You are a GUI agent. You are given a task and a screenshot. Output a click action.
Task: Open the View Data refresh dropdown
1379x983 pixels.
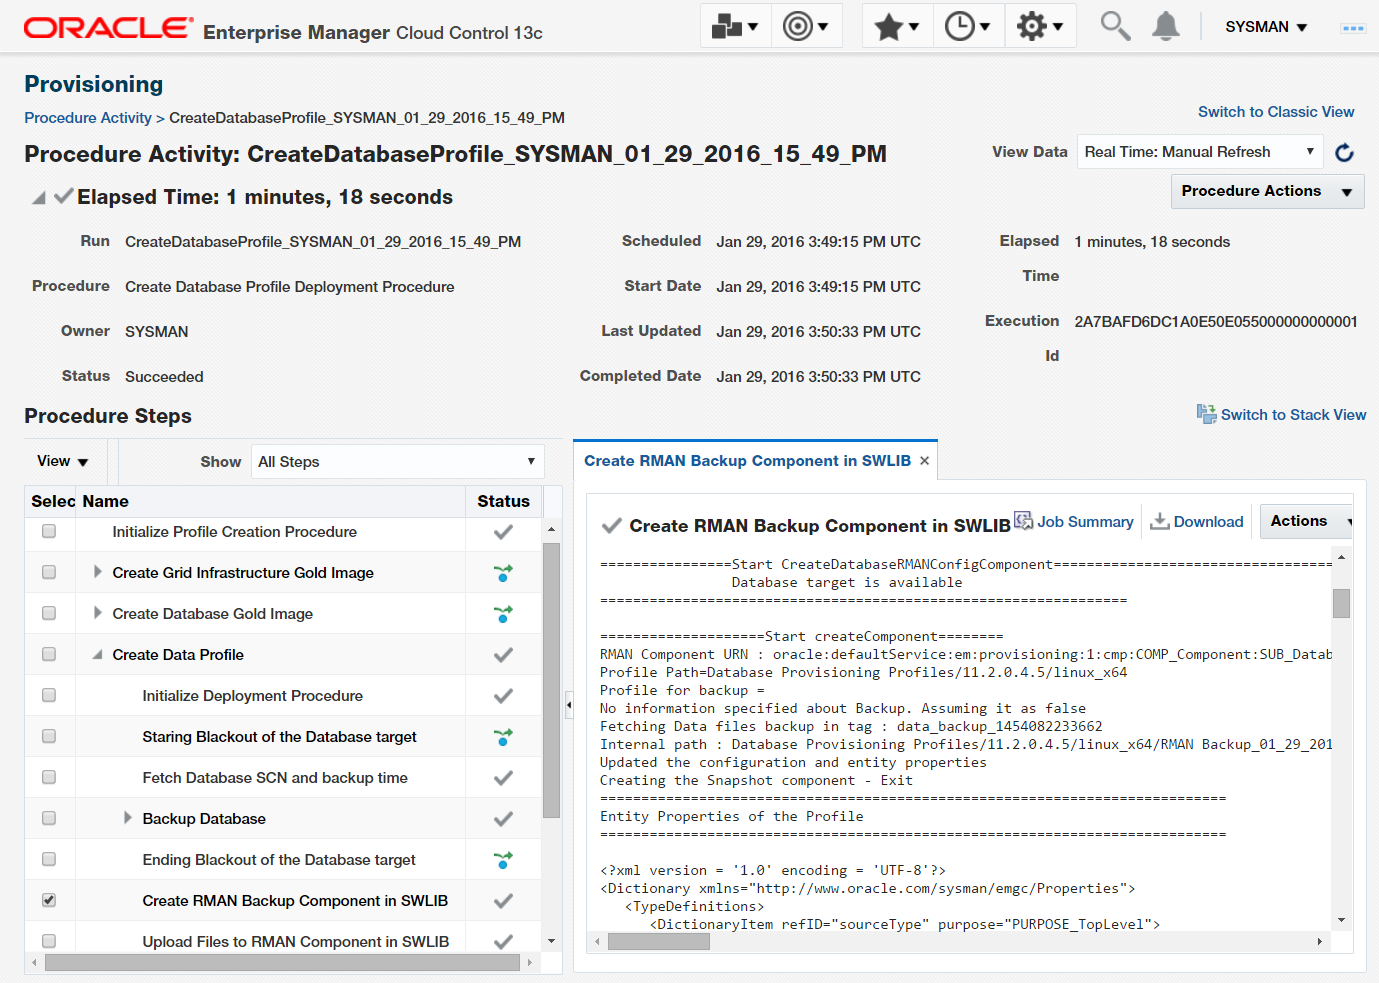point(1200,152)
